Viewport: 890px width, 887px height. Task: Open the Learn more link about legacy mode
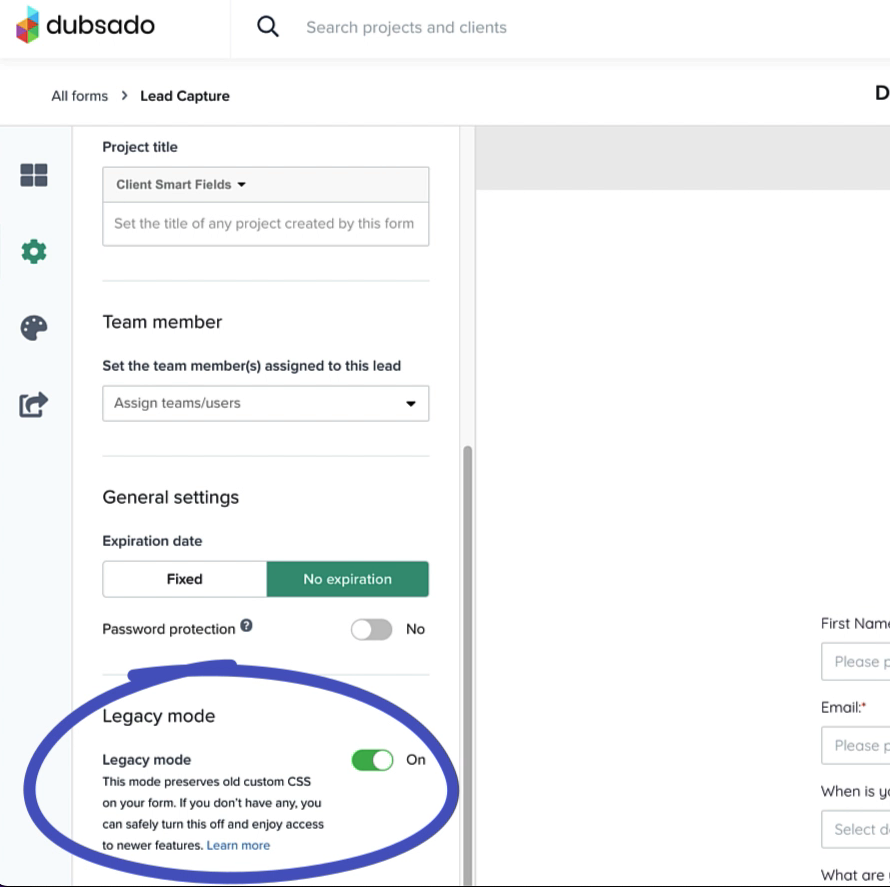tap(238, 845)
